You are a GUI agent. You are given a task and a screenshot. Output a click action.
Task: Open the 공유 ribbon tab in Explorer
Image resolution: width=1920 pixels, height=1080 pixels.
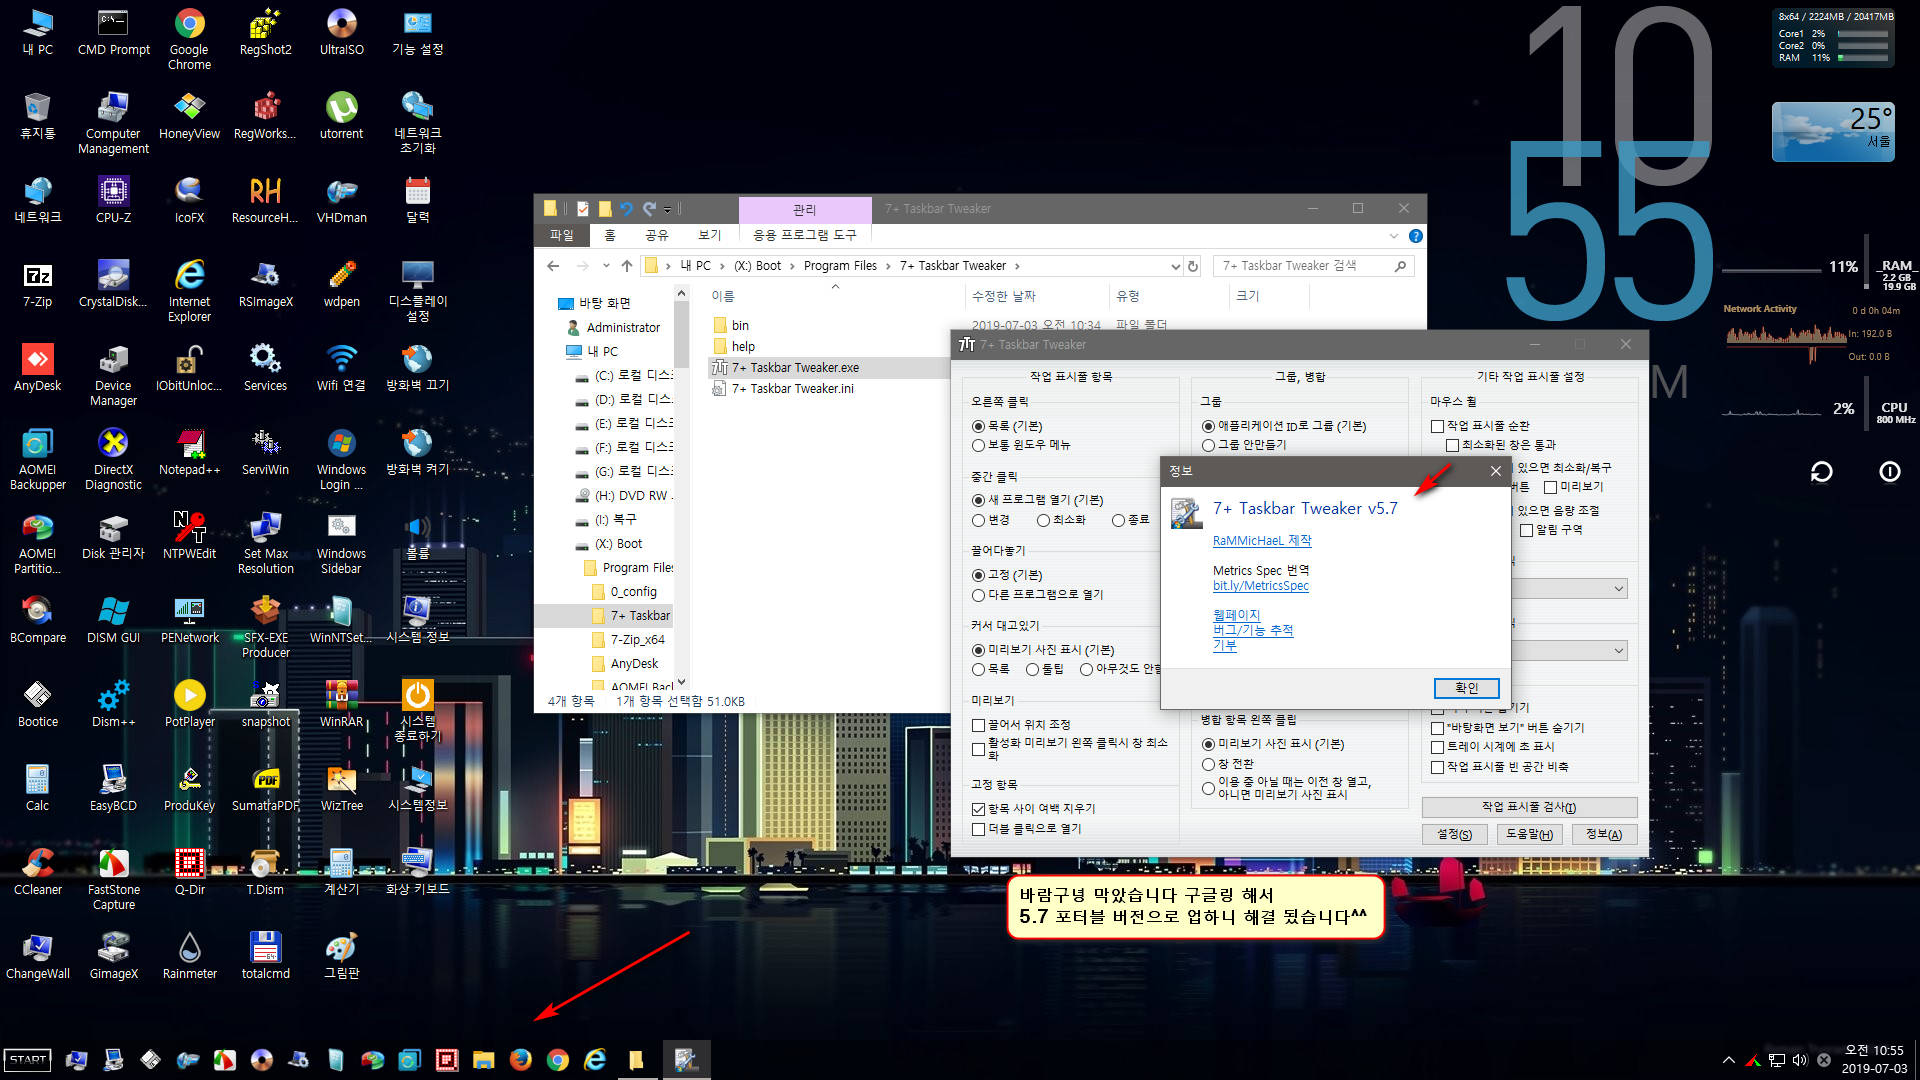tap(656, 235)
